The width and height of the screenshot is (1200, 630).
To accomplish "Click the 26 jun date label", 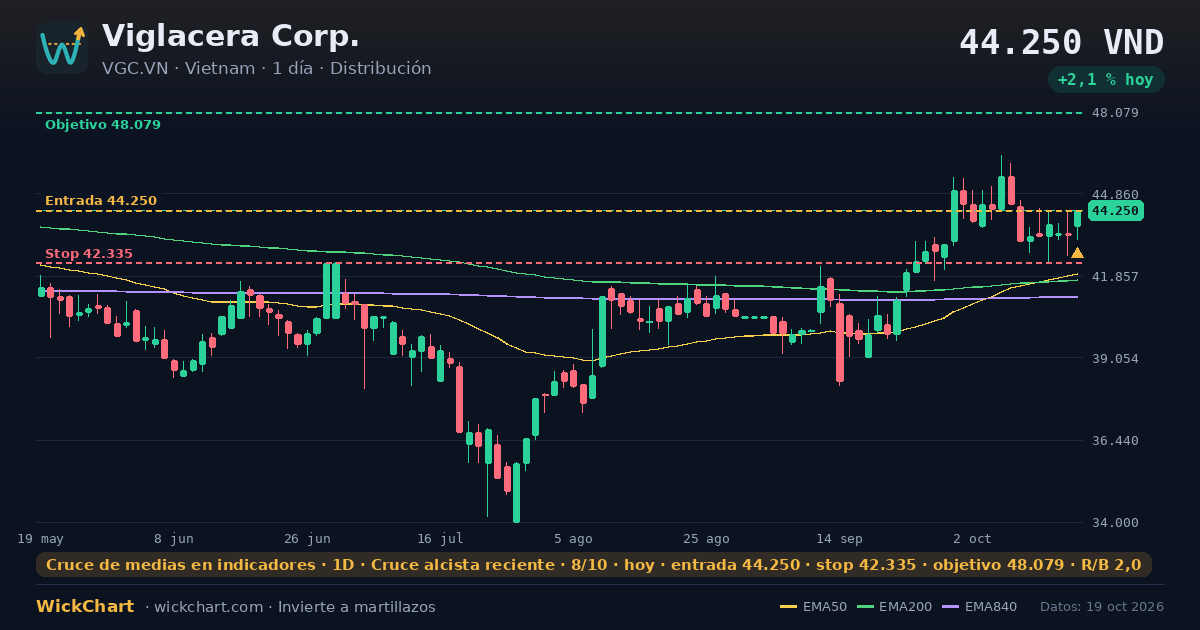I will click(307, 538).
